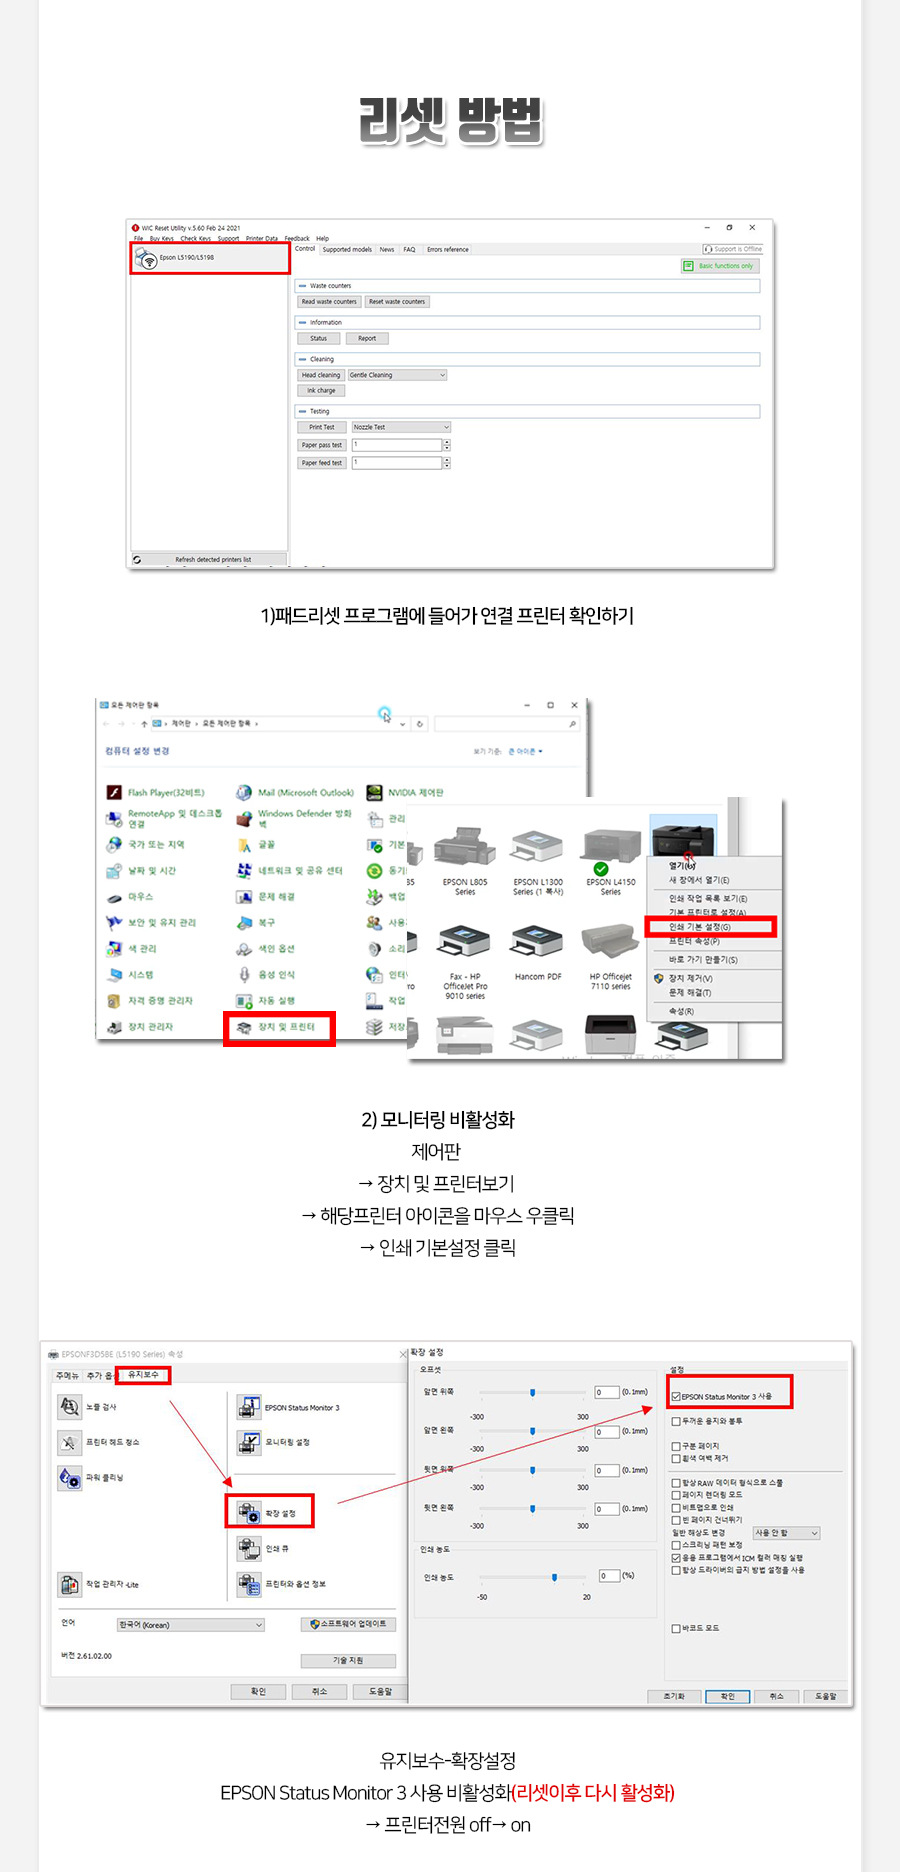Click the 소프트웨어 업데이트 button

coord(350,1624)
